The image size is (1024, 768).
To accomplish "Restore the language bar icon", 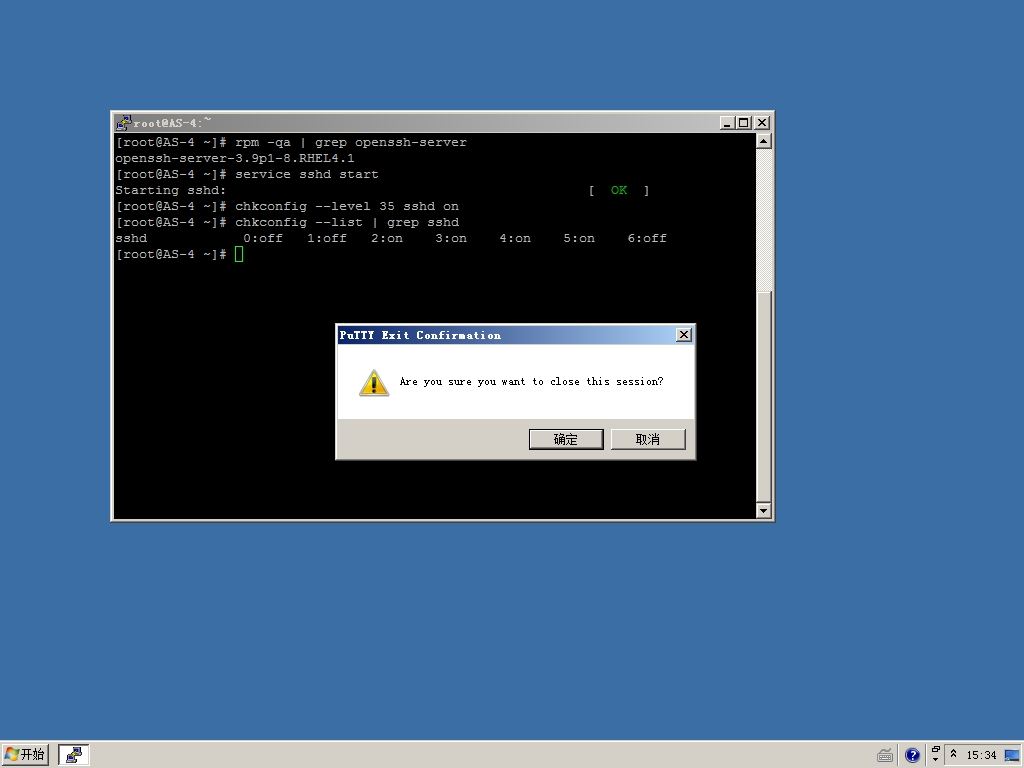I will (x=935, y=750).
